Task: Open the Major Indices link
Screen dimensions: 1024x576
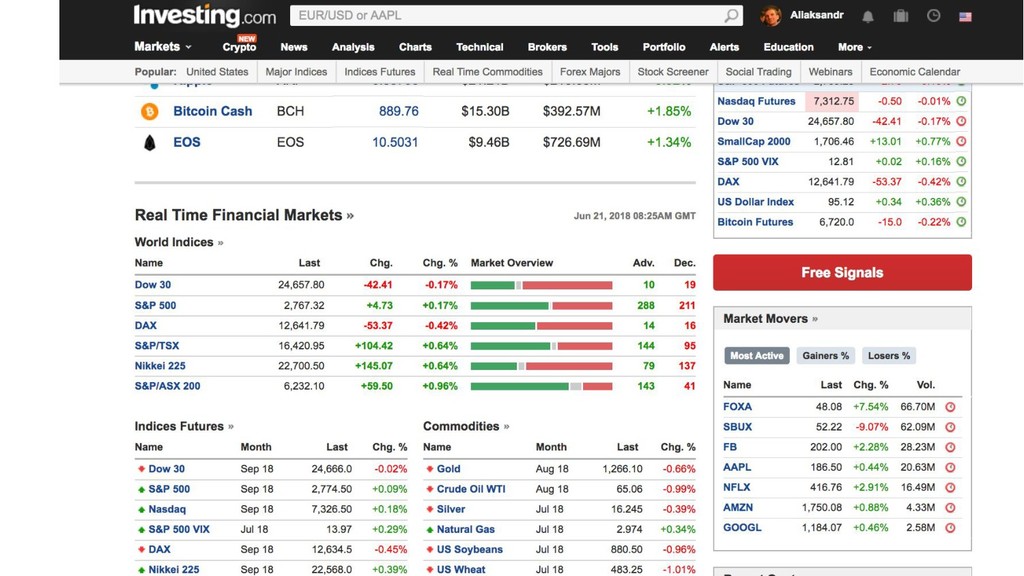Action: (x=296, y=72)
